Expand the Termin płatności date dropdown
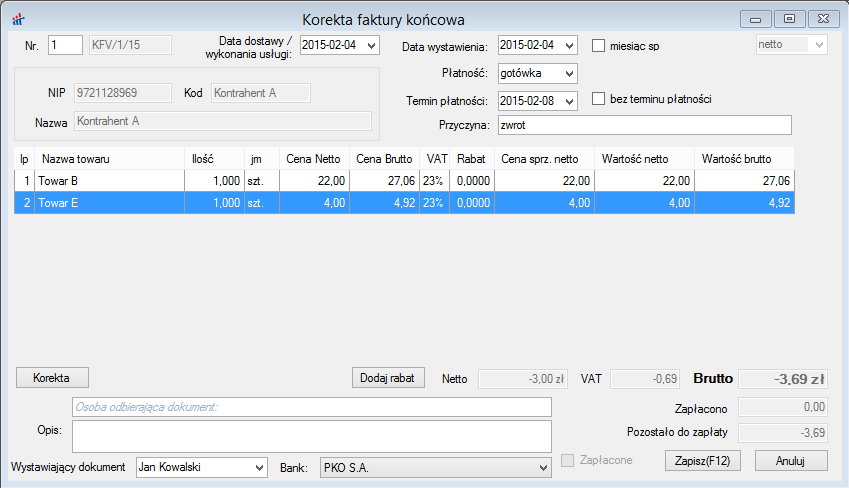849x488 pixels. coord(569,101)
